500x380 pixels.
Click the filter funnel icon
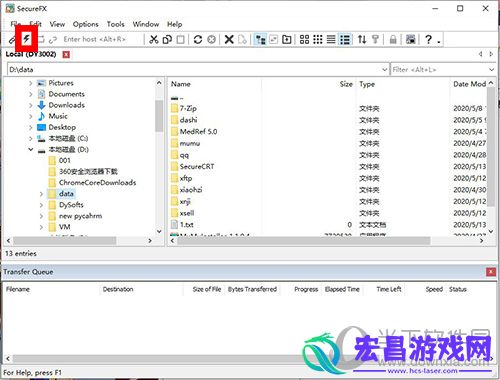tap(375, 39)
